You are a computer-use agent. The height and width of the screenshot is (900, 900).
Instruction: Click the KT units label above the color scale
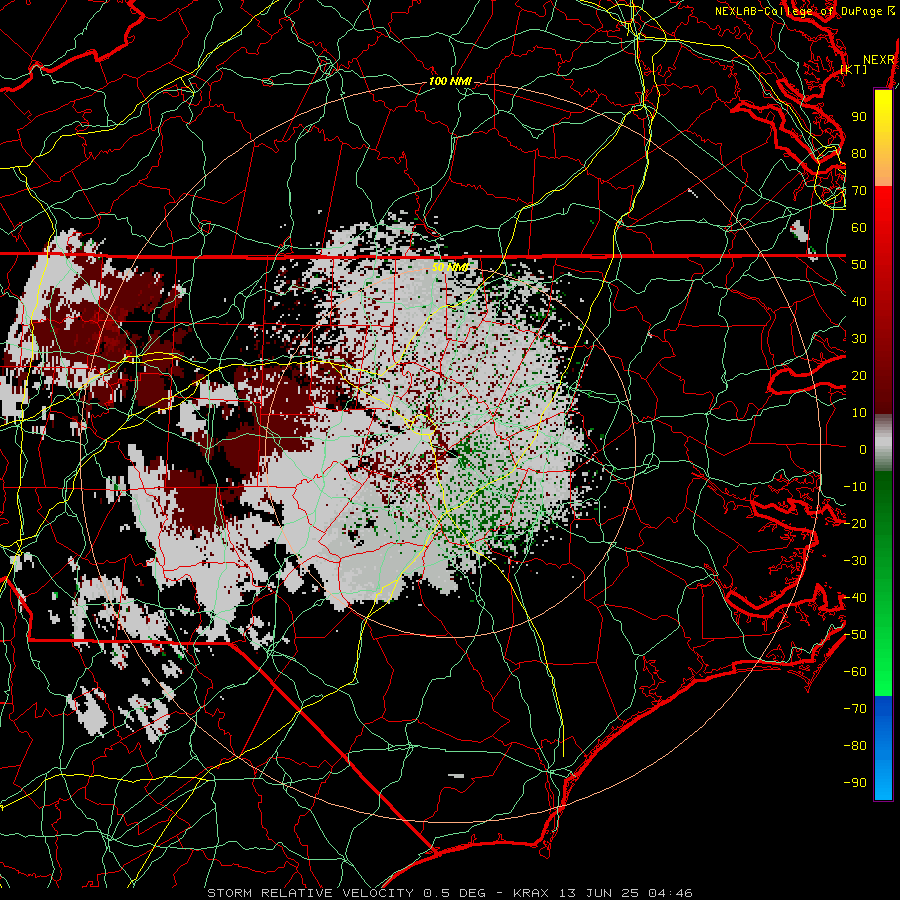[854, 69]
